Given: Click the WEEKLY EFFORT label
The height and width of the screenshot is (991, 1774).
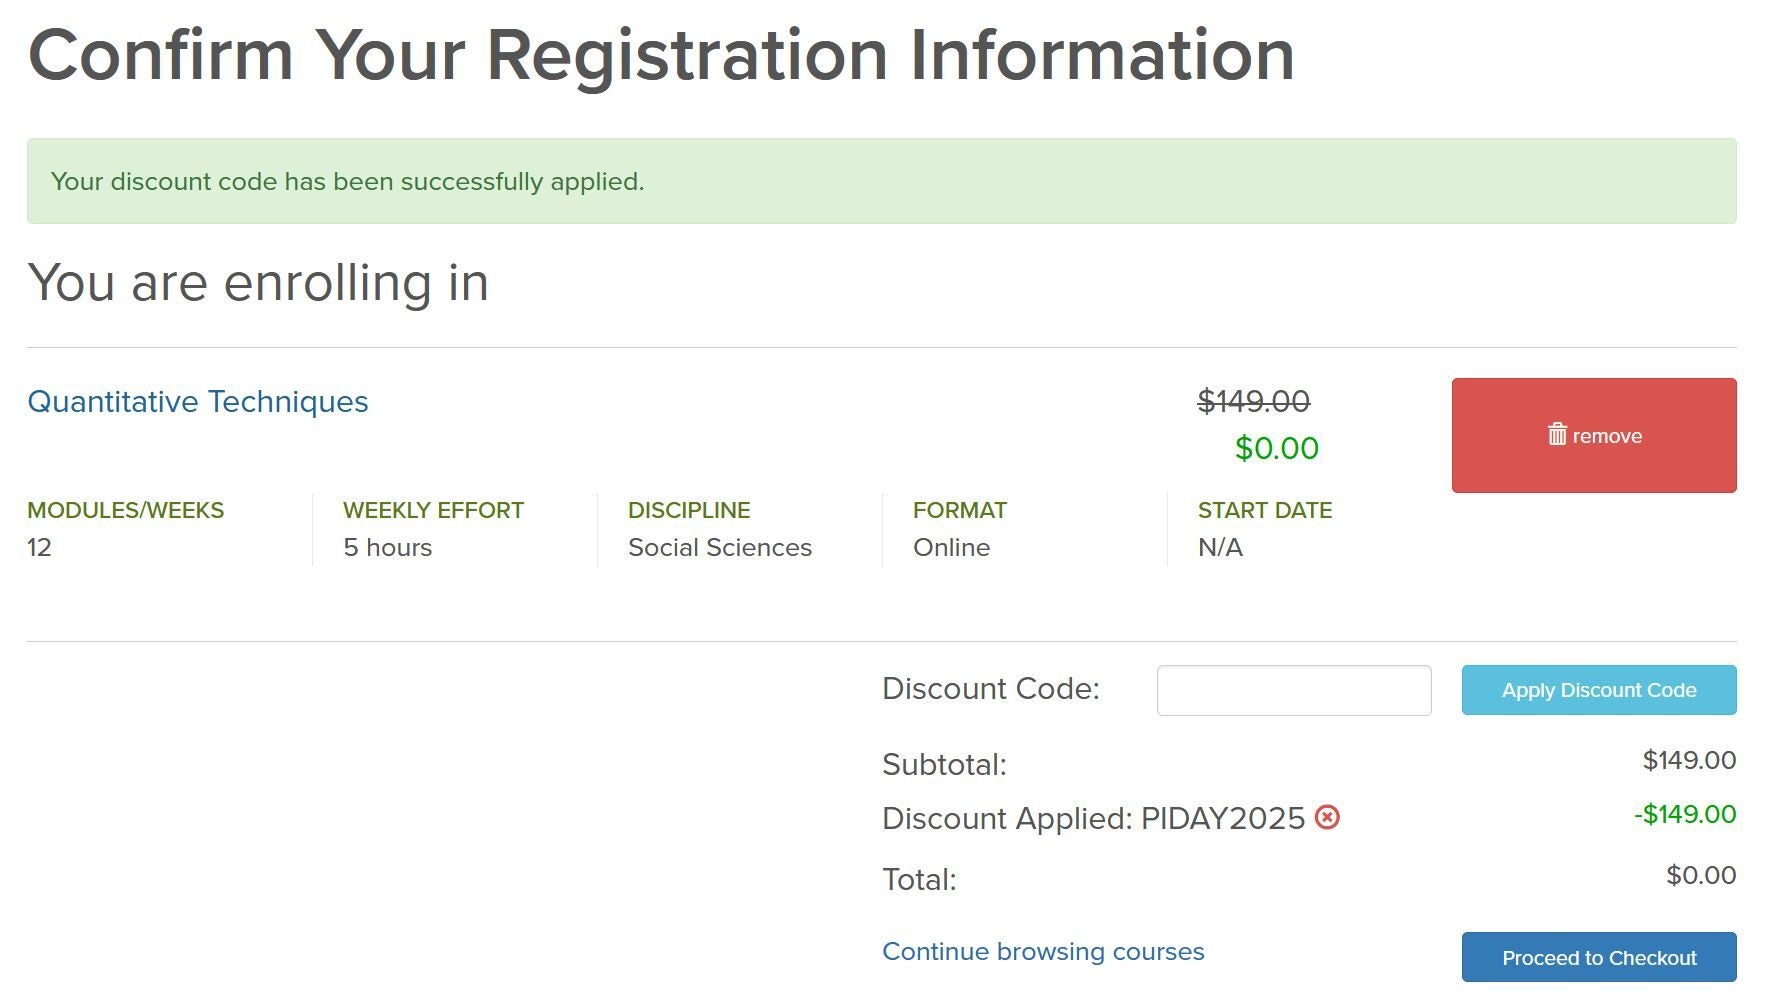Looking at the screenshot, I should point(433,510).
